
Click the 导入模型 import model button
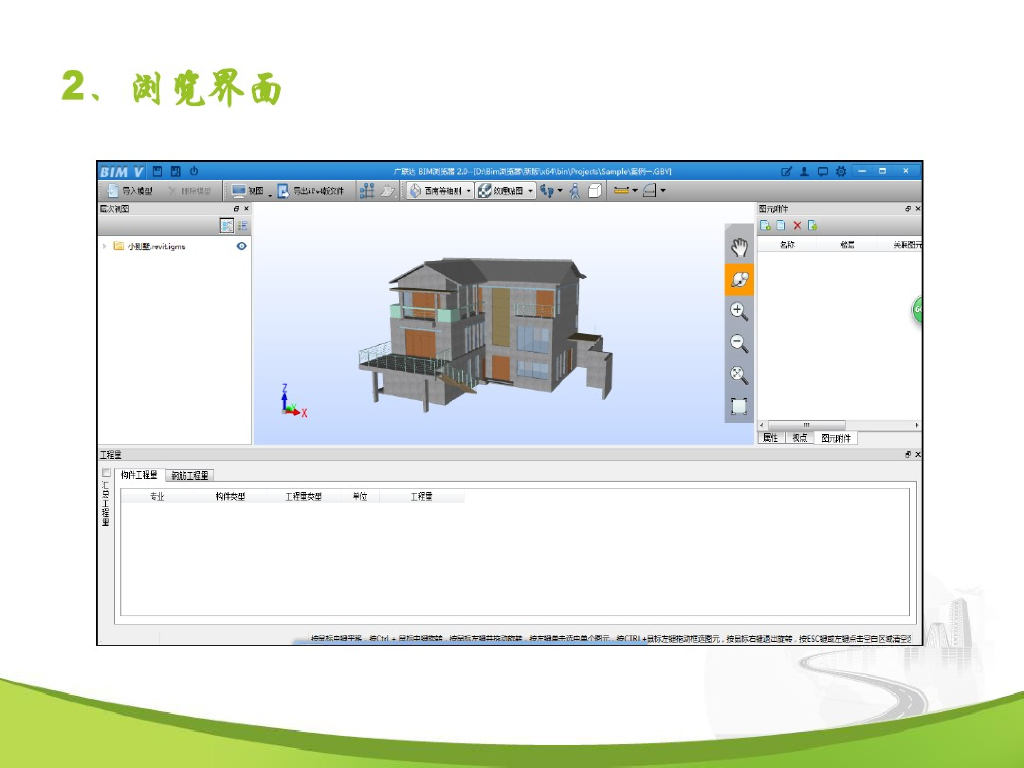[x=130, y=191]
